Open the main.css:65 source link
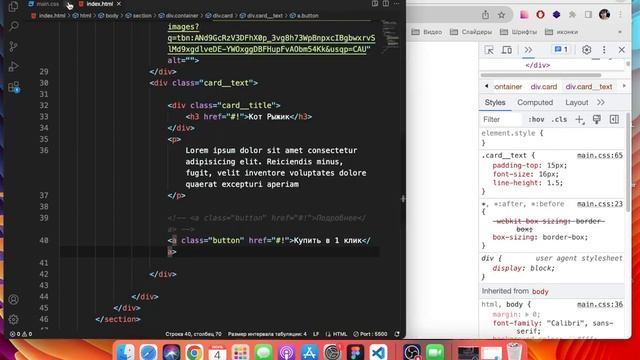This screenshot has width=640, height=360. (600, 156)
